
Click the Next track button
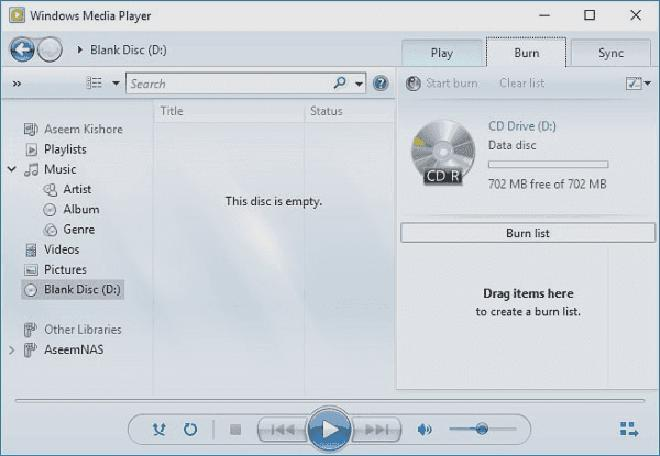(x=376, y=429)
